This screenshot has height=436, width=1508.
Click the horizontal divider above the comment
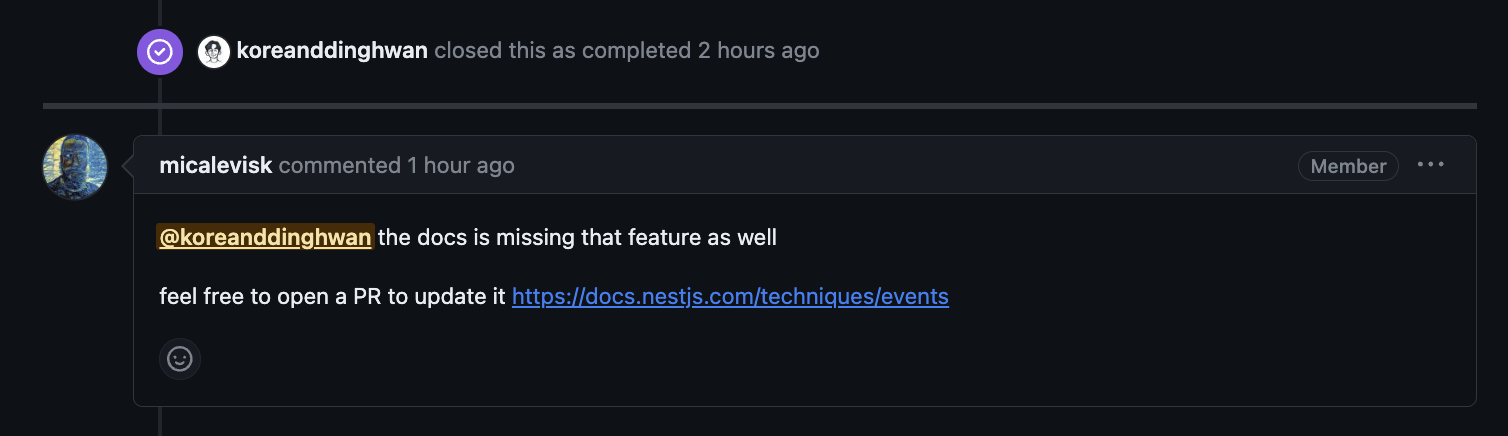coord(760,105)
